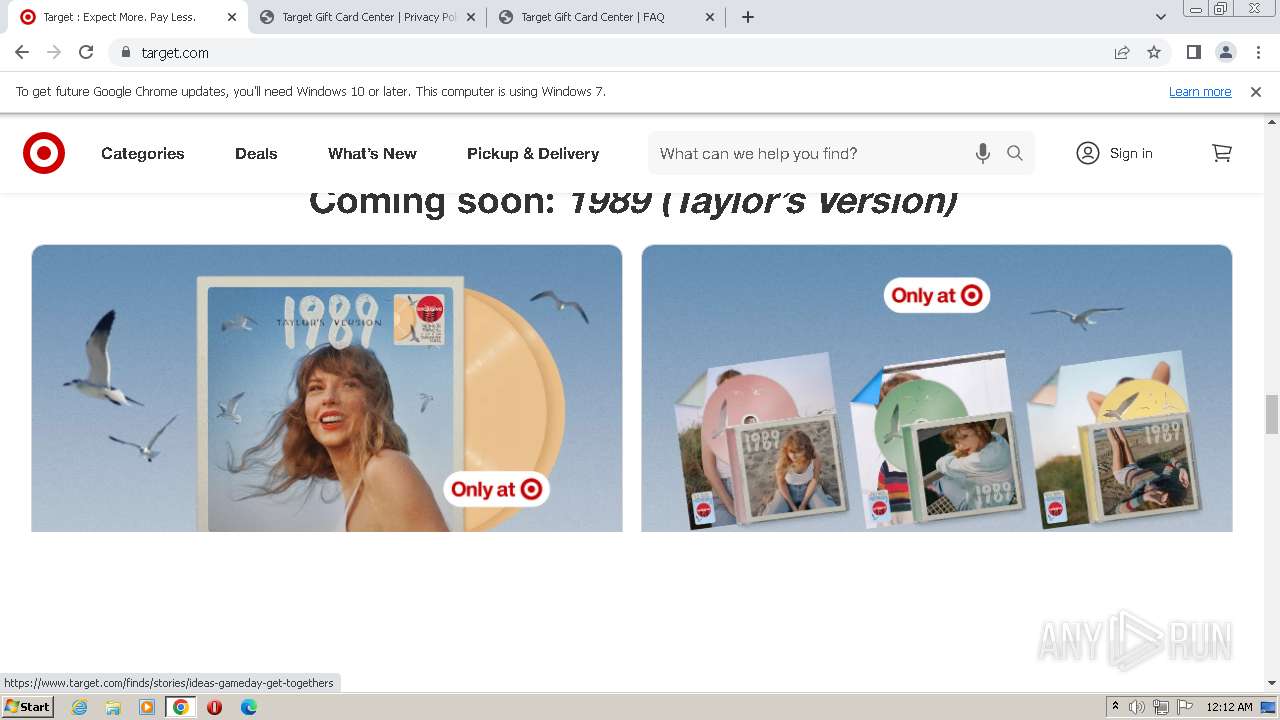Open the Deals menu
Screen dimensions: 1280x720
pyautogui.click(x=256, y=153)
